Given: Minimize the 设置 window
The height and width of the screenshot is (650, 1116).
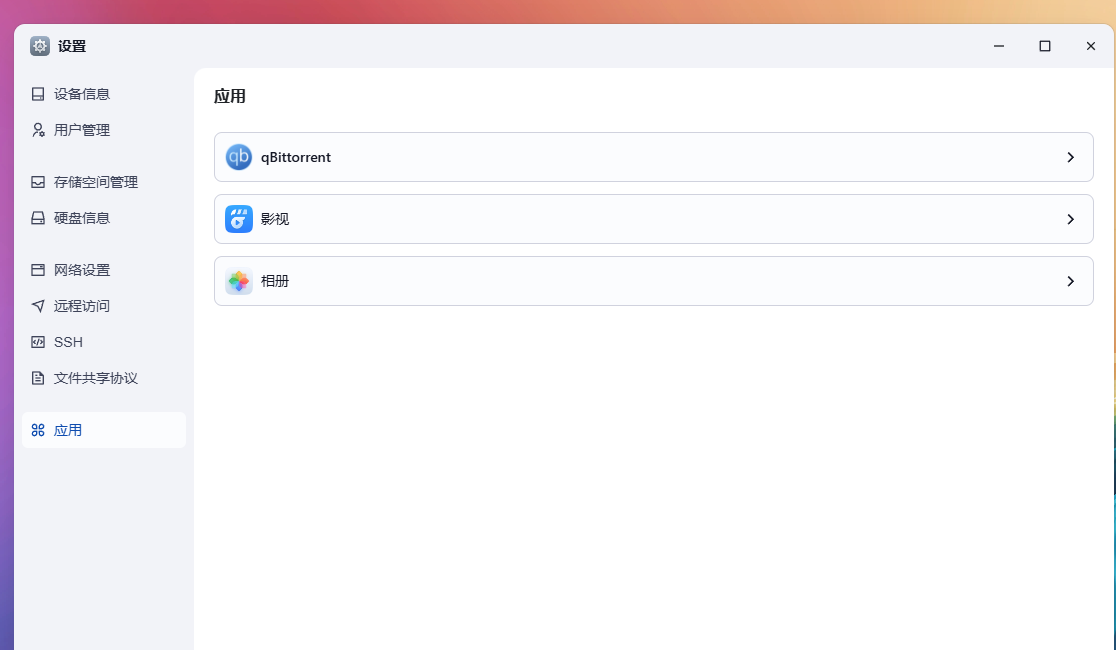Looking at the screenshot, I should click(x=999, y=46).
